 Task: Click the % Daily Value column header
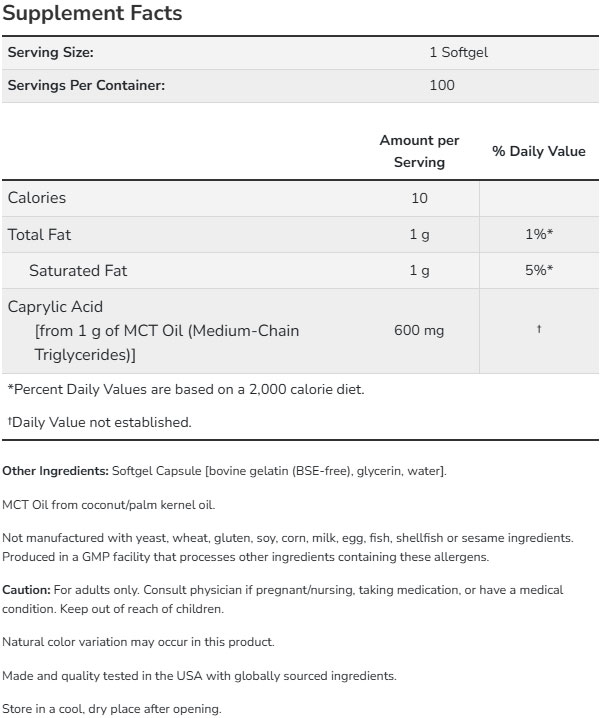(x=538, y=151)
